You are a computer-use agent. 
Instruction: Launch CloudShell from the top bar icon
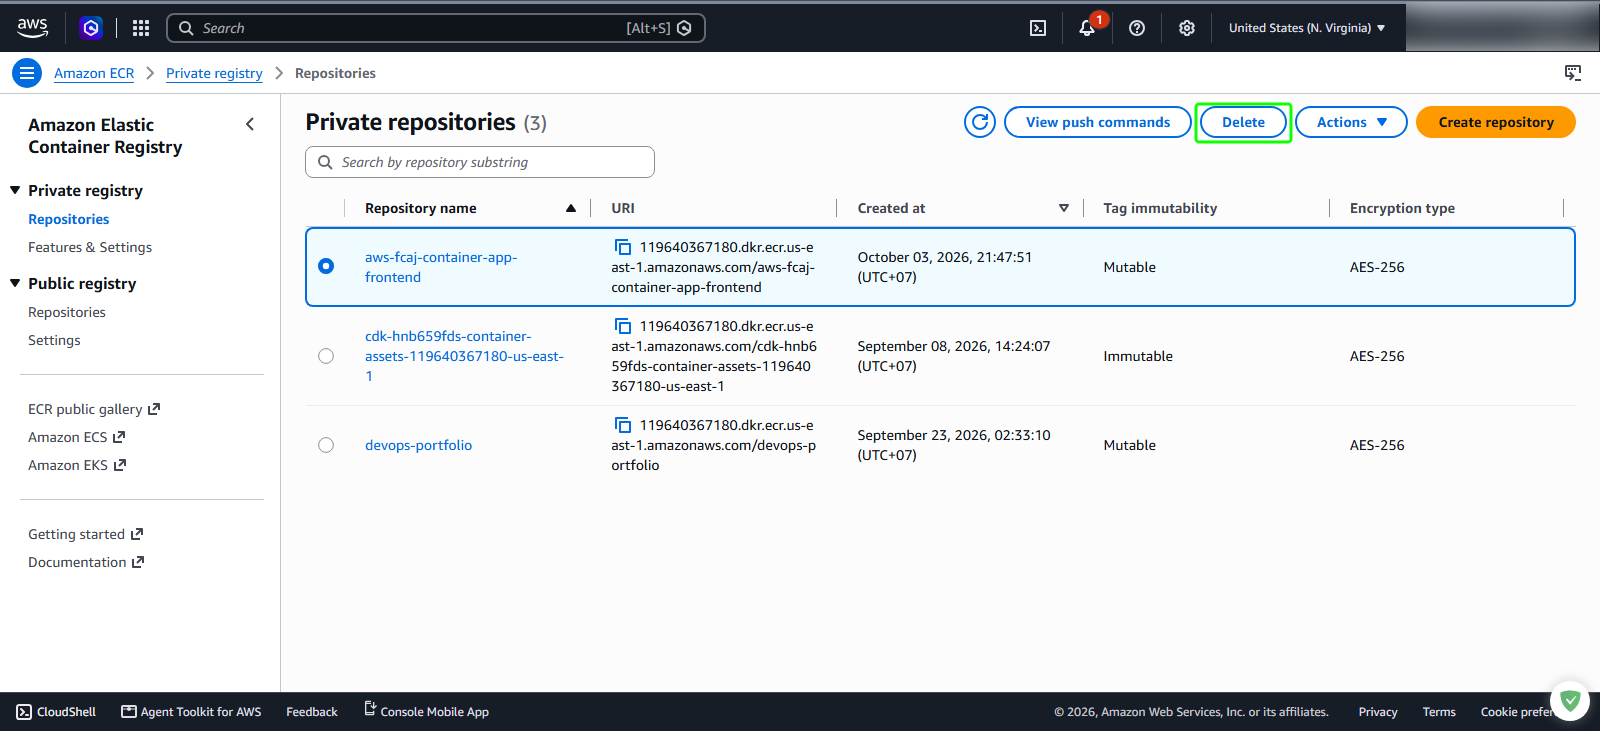coord(1038,28)
